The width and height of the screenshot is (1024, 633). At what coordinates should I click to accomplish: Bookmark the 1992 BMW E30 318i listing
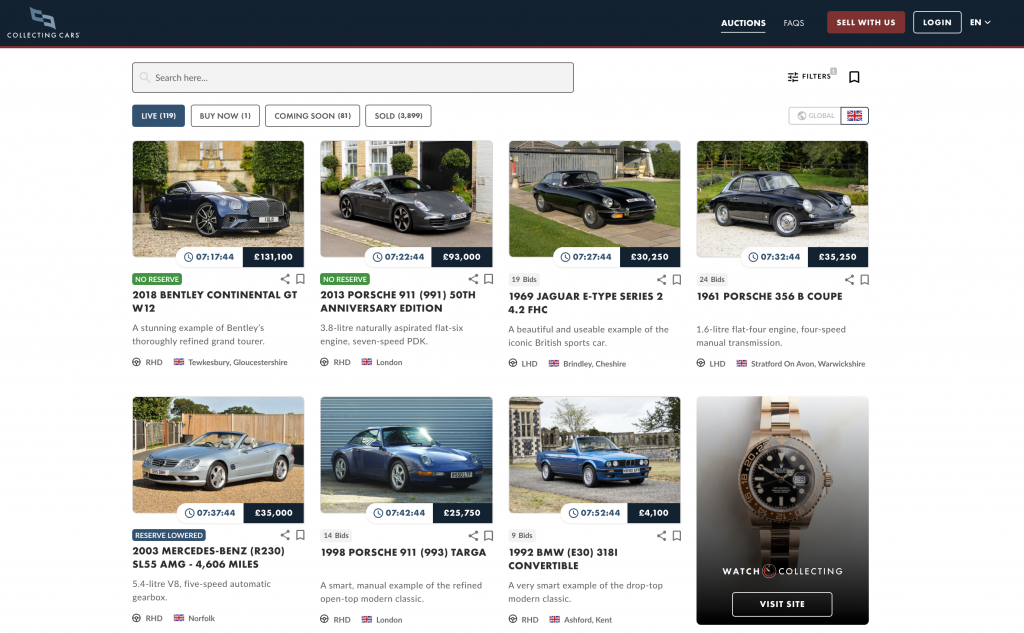click(x=677, y=536)
